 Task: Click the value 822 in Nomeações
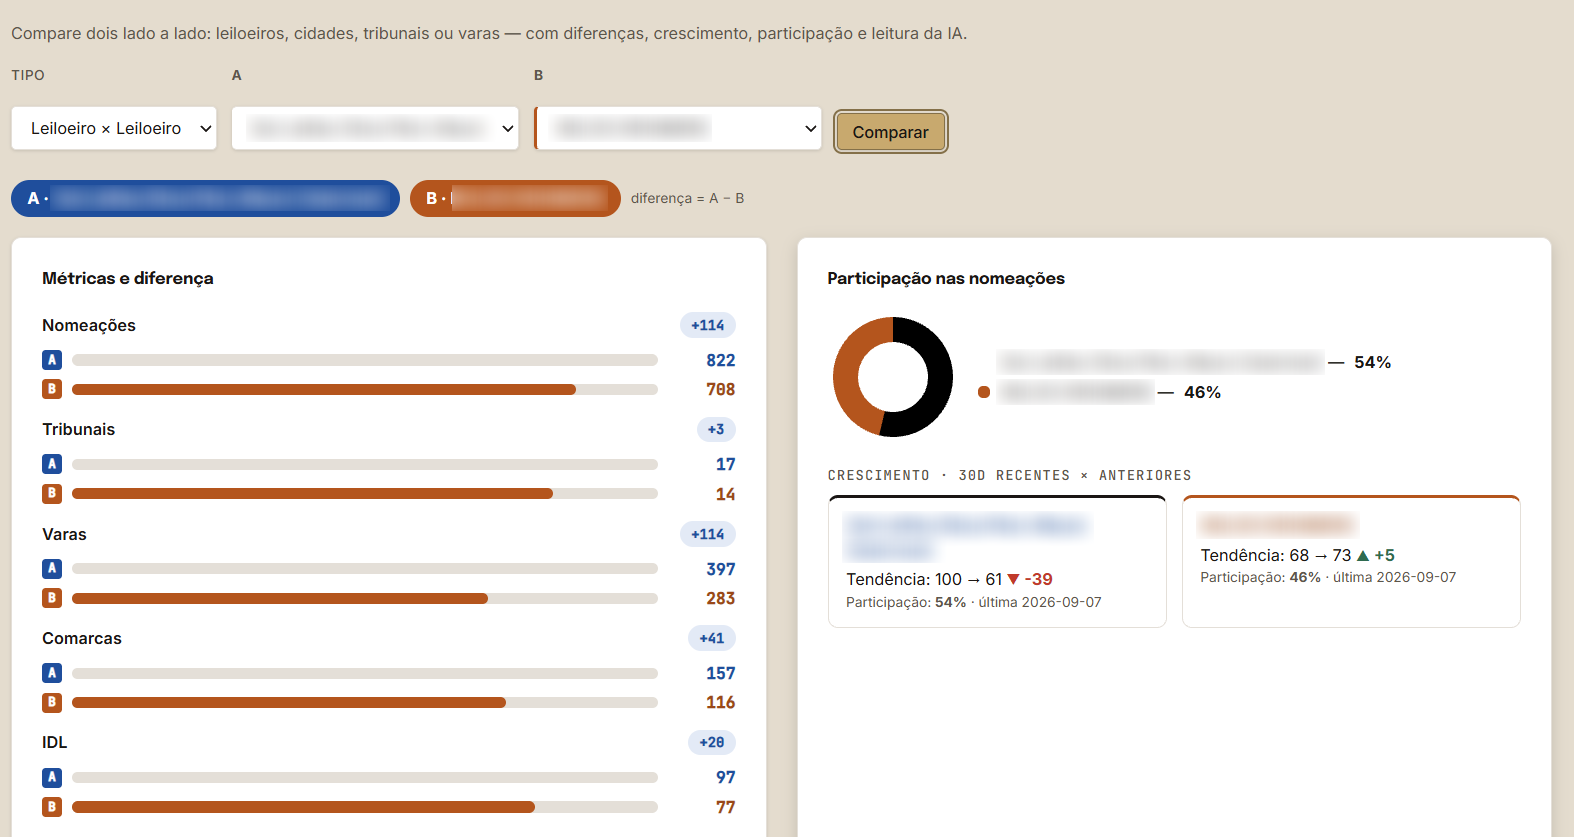coord(721,360)
